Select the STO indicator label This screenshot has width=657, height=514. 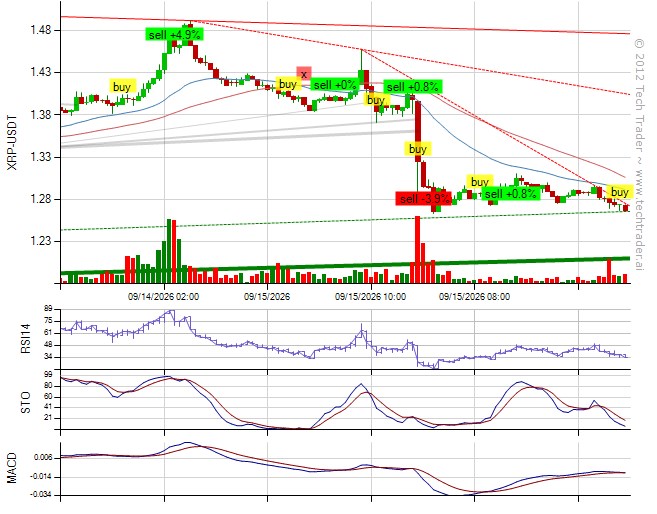click(x=26, y=403)
